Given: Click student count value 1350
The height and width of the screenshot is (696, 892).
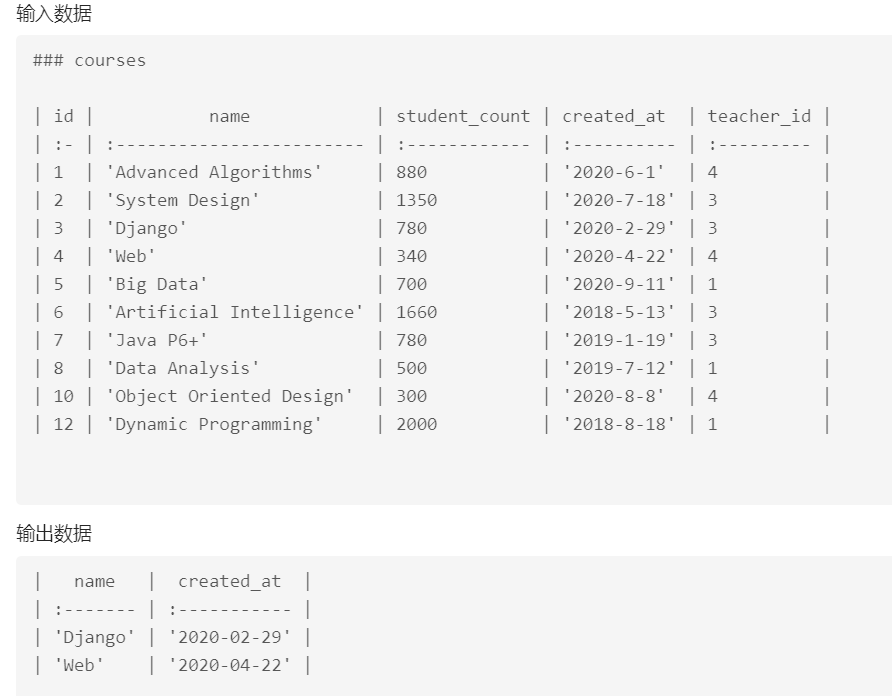Looking at the screenshot, I should 417,200.
